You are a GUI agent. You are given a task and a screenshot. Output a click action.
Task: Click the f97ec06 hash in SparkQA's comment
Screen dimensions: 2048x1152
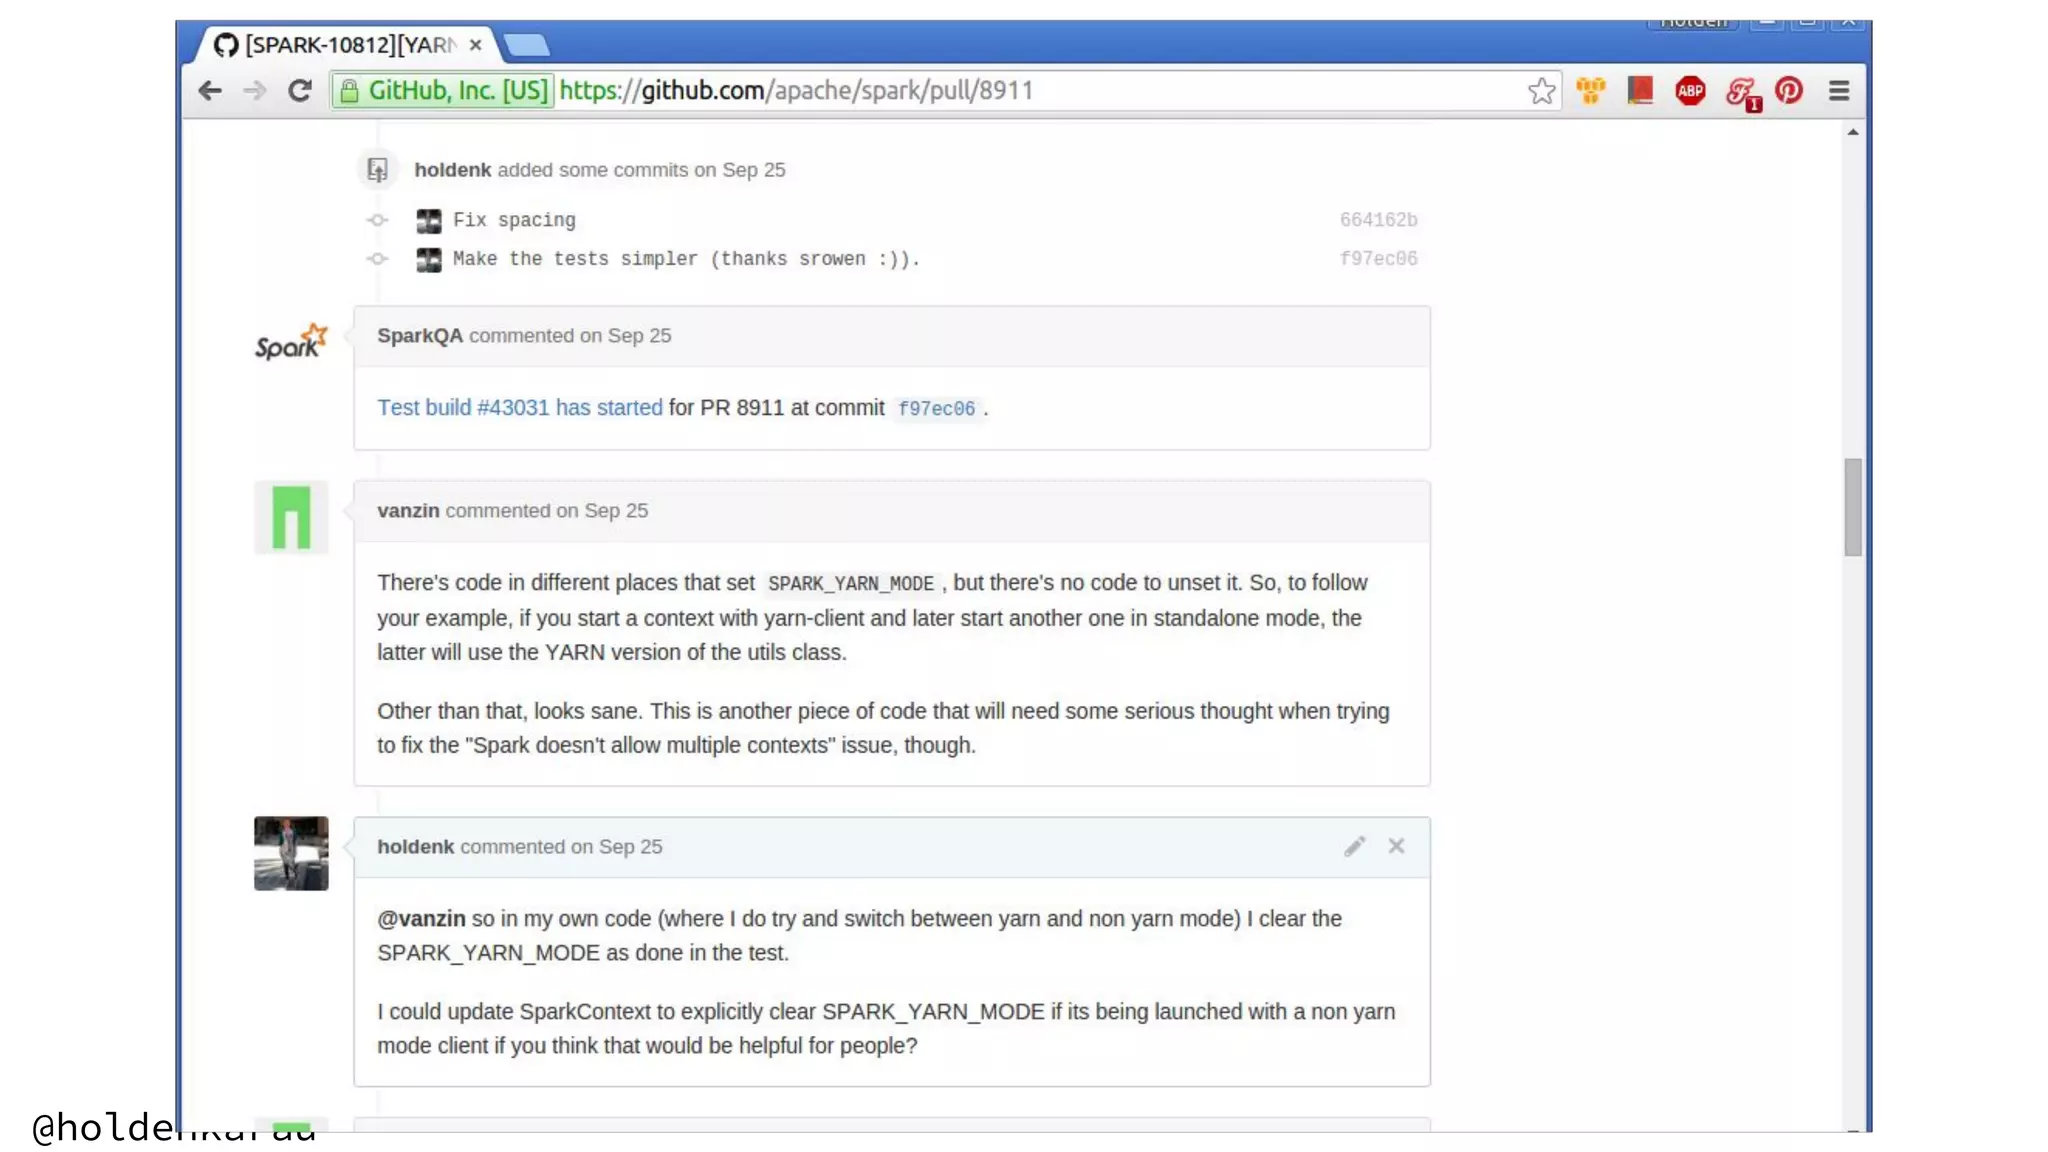click(x=936, y=409)
